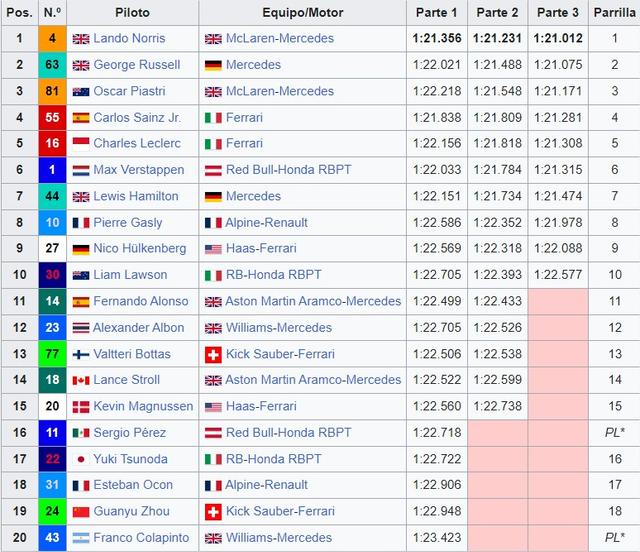Open the George Russell driver link
The width and height of the screenshot is (640, 552).
137,65
